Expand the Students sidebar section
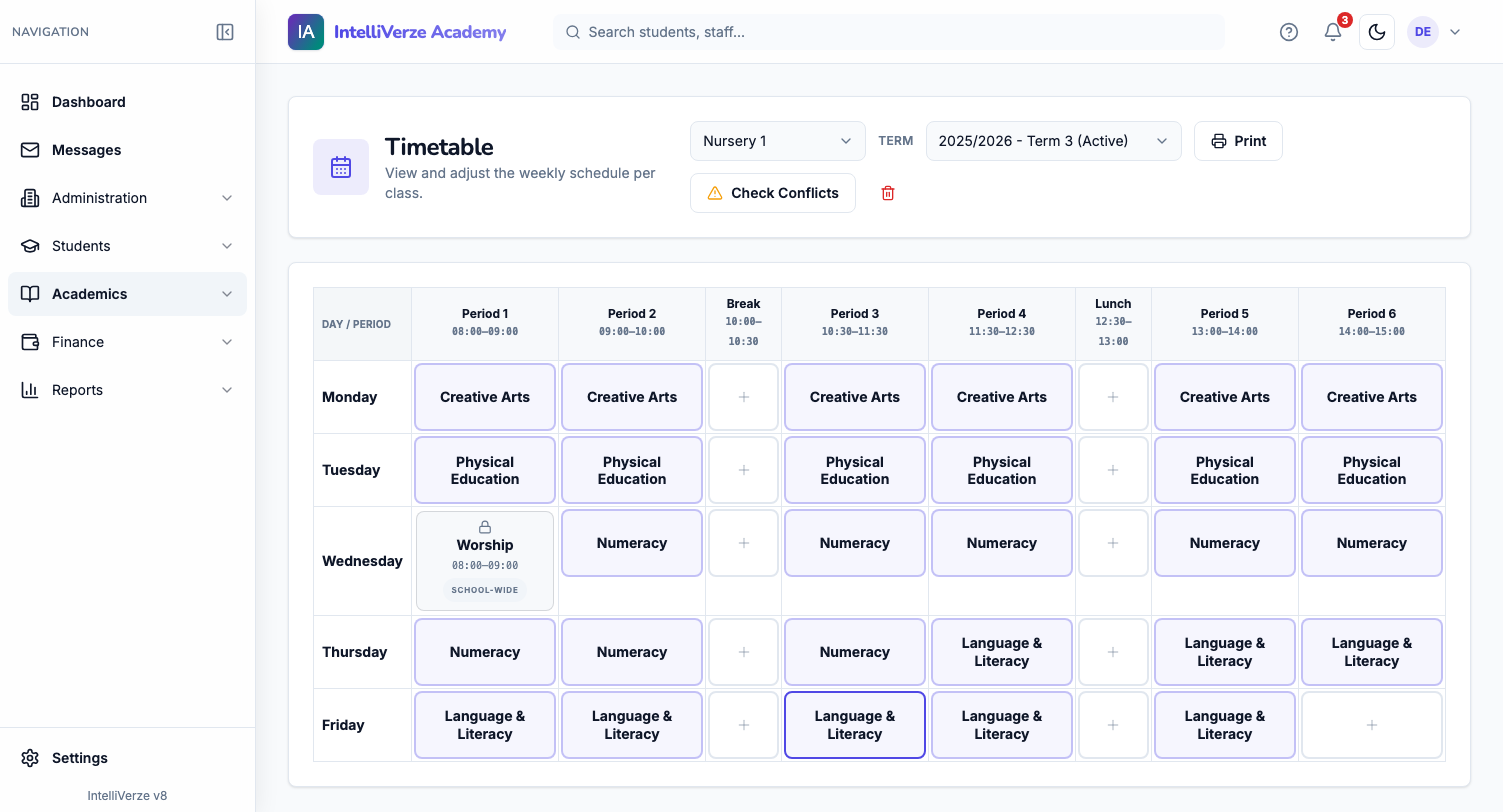 (127, 246)
